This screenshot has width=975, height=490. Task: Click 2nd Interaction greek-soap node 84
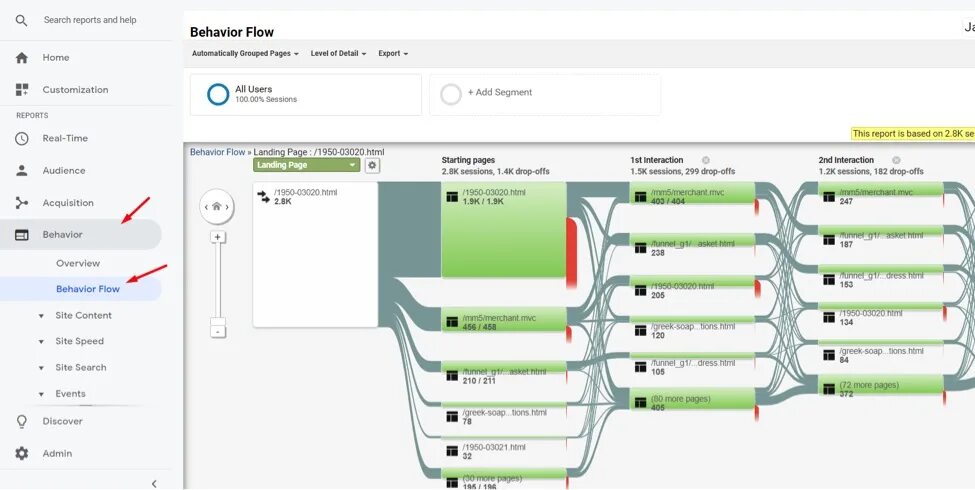[x=880, y=353]
